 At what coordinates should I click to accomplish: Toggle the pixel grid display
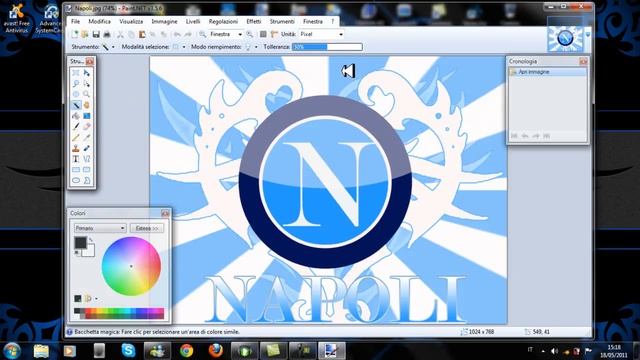coord(263,34)
